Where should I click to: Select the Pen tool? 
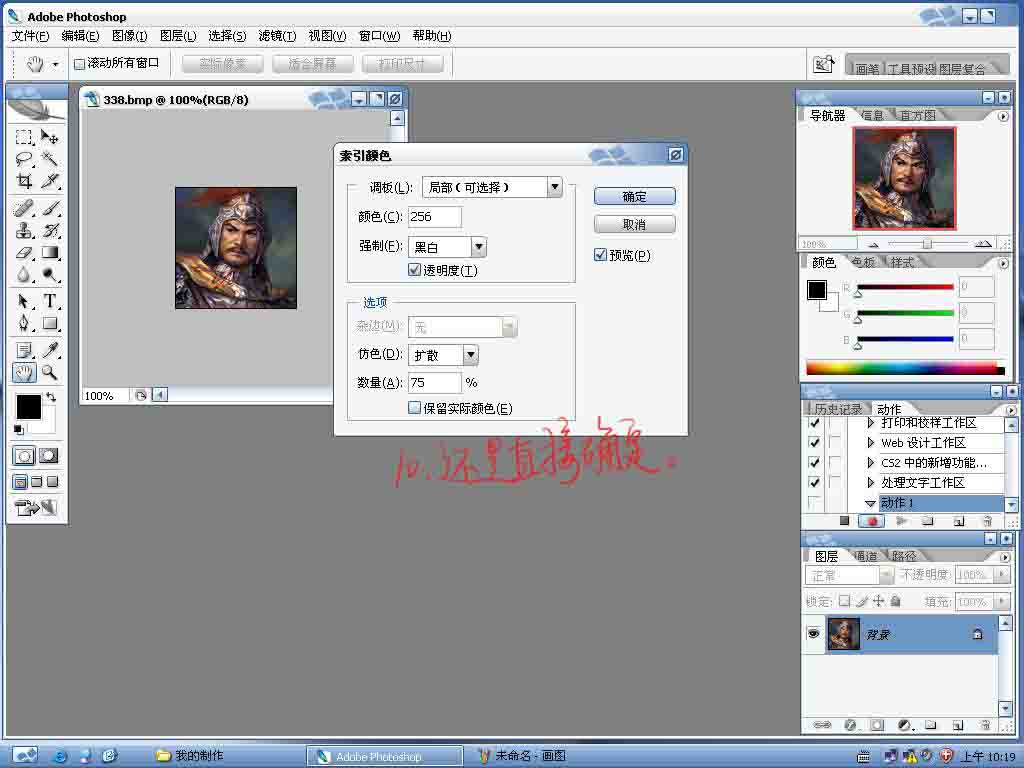pos(24,324)
